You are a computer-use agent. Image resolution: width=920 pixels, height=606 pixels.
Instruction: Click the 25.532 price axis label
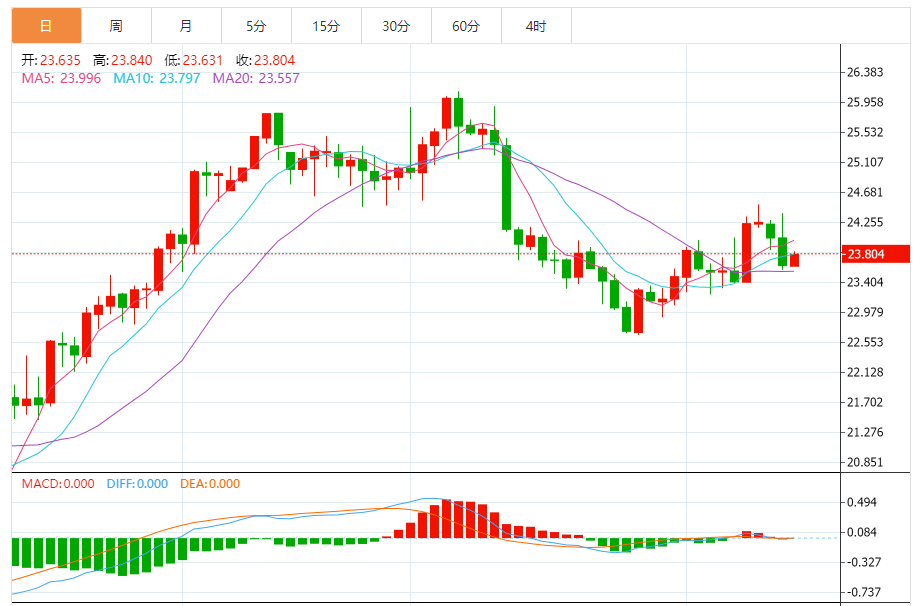tap(865, 132)
